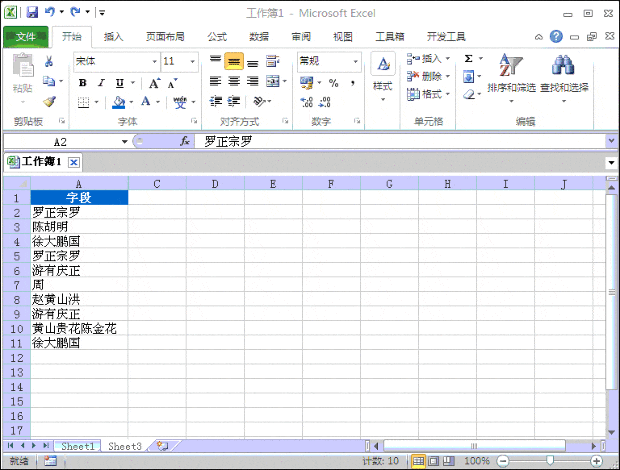Image resolution: width=620 pixels, height=470 pixels.
Task: Expand number format dropdown 常规
Action: pyautogui.click(x=355, y=62)
